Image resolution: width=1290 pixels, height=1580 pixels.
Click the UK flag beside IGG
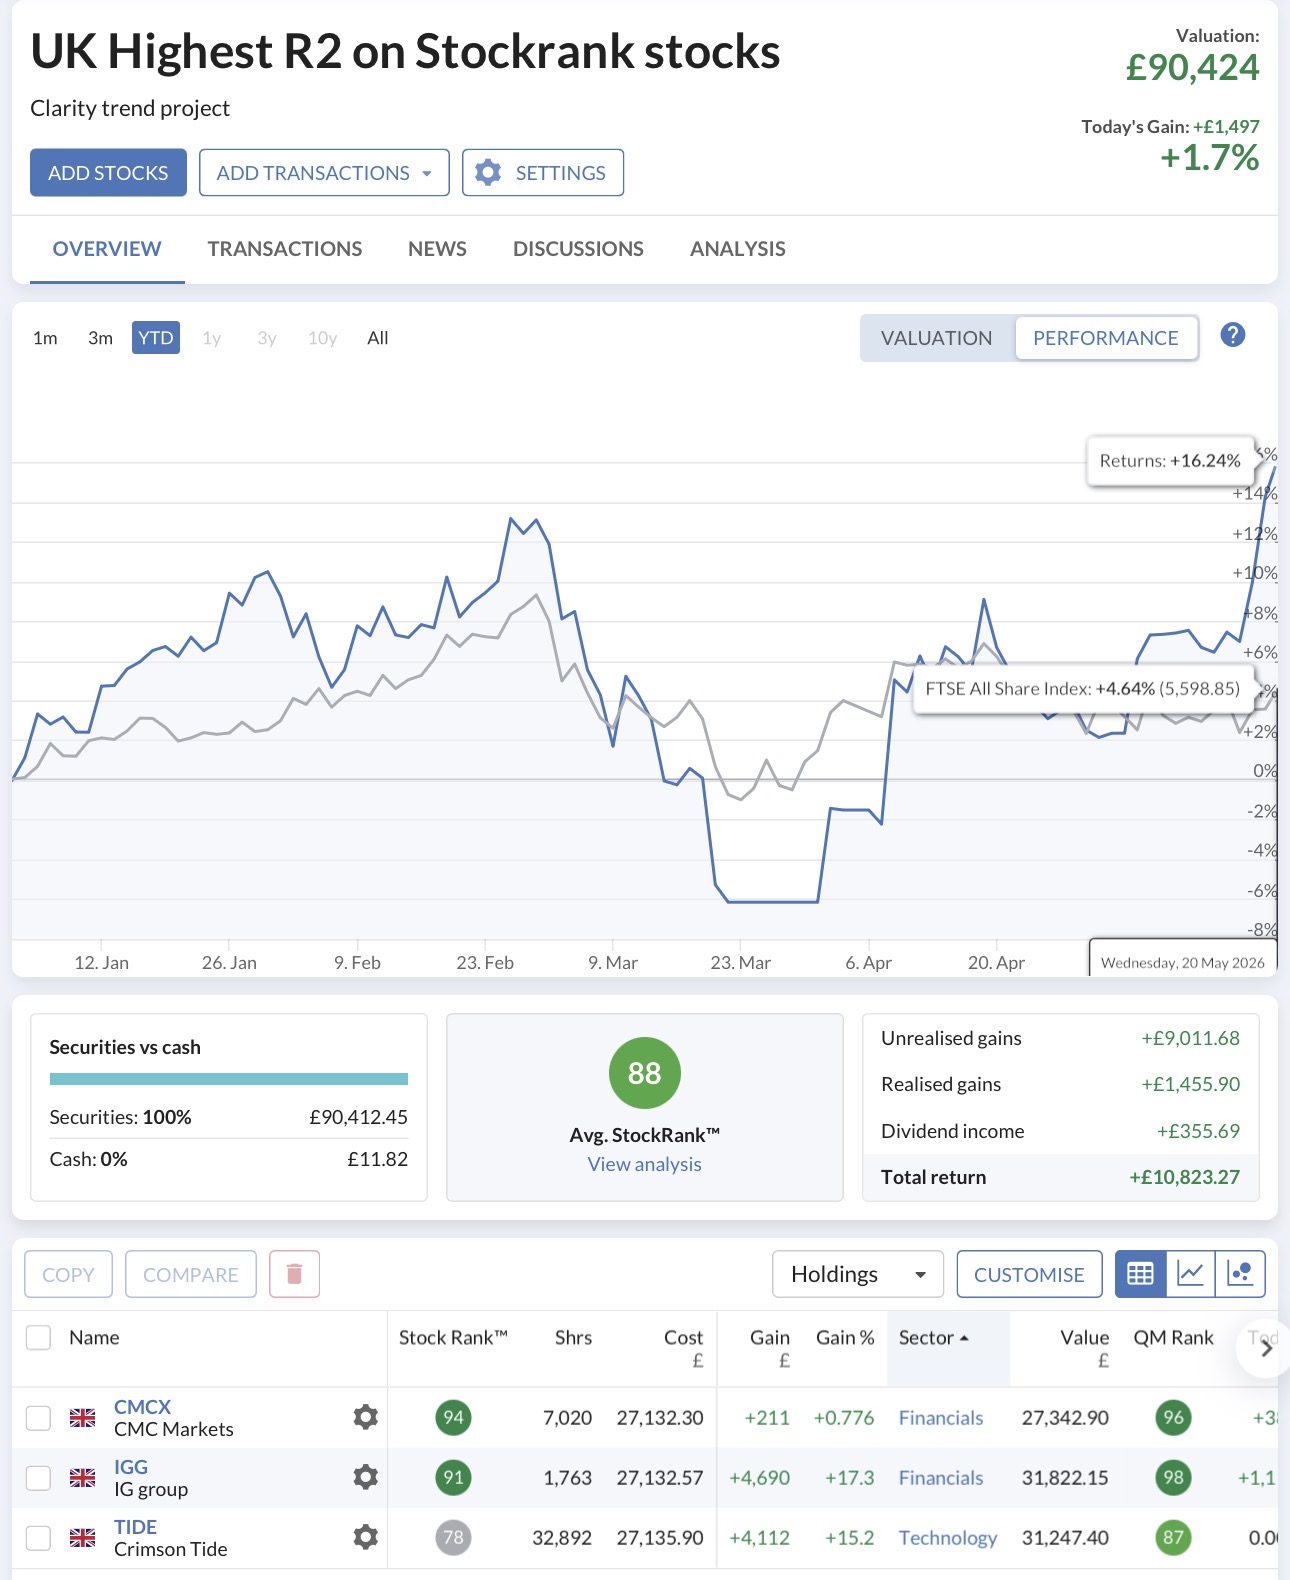(82, 1477)
